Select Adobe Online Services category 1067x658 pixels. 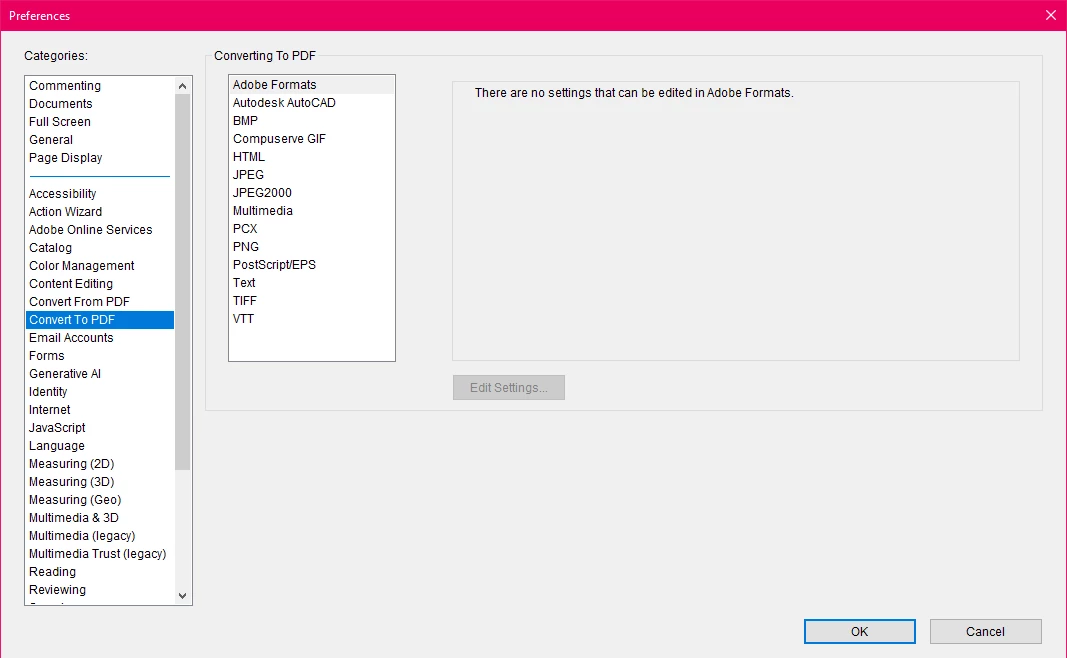point(100,230)
